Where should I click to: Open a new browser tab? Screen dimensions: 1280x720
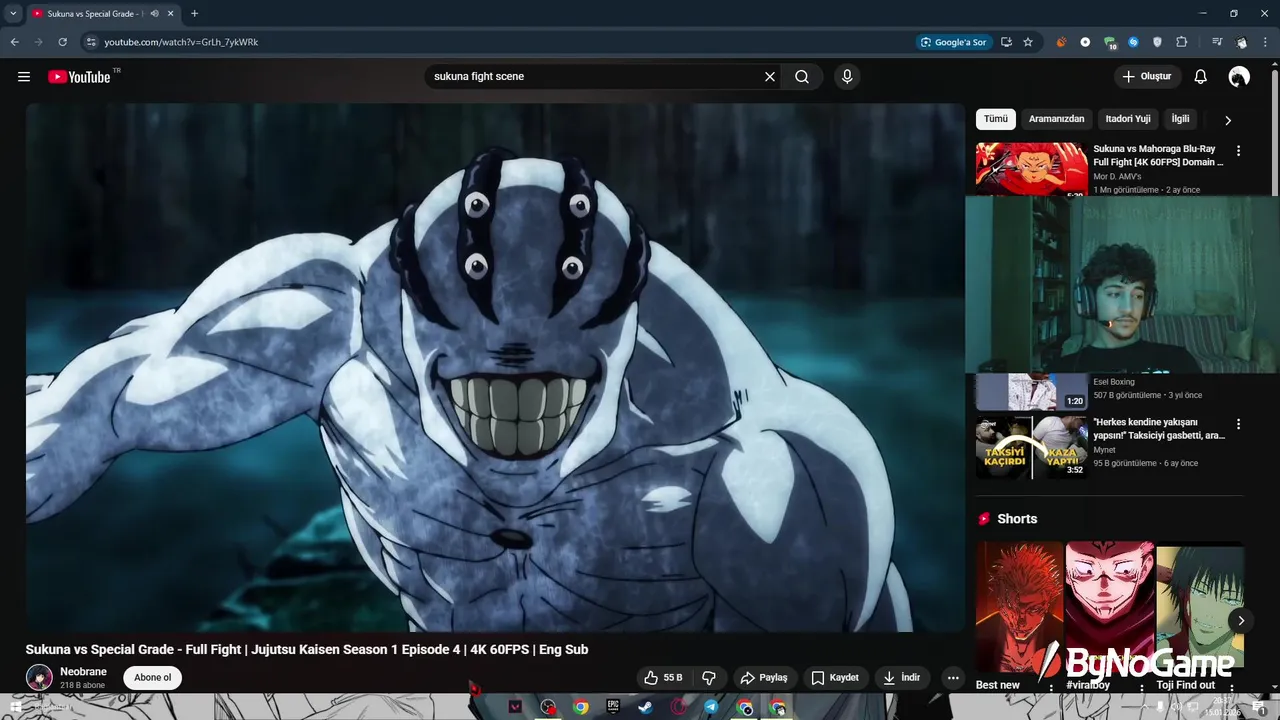(x=194, y=14)
